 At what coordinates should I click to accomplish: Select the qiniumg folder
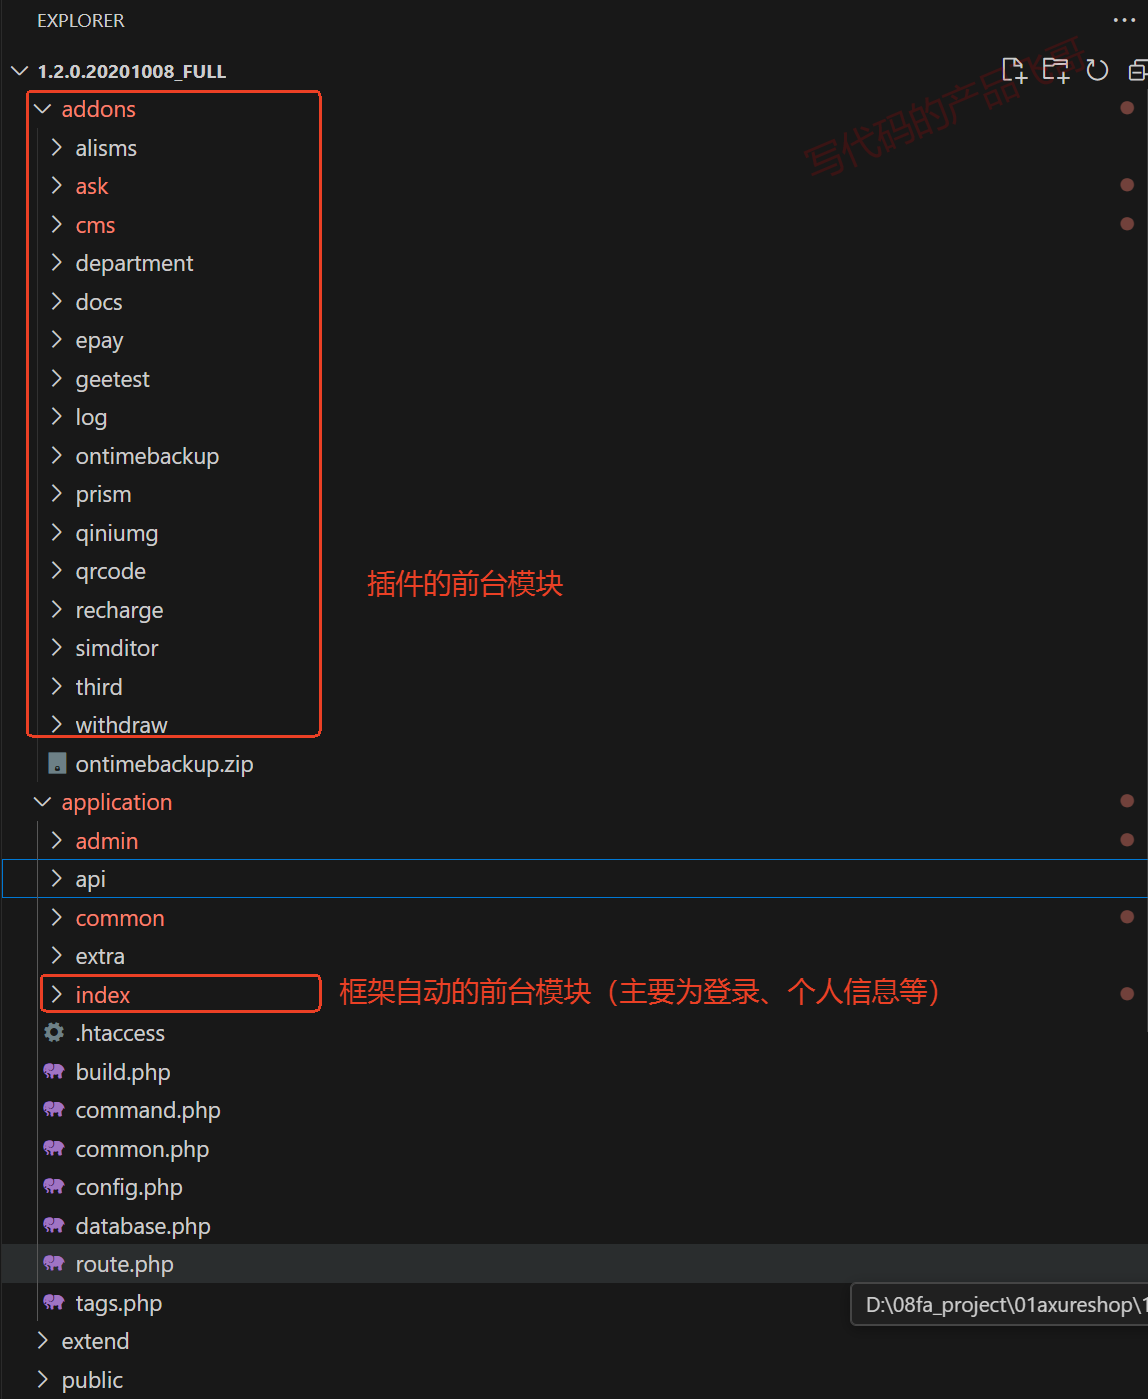[x=116, y=533]
